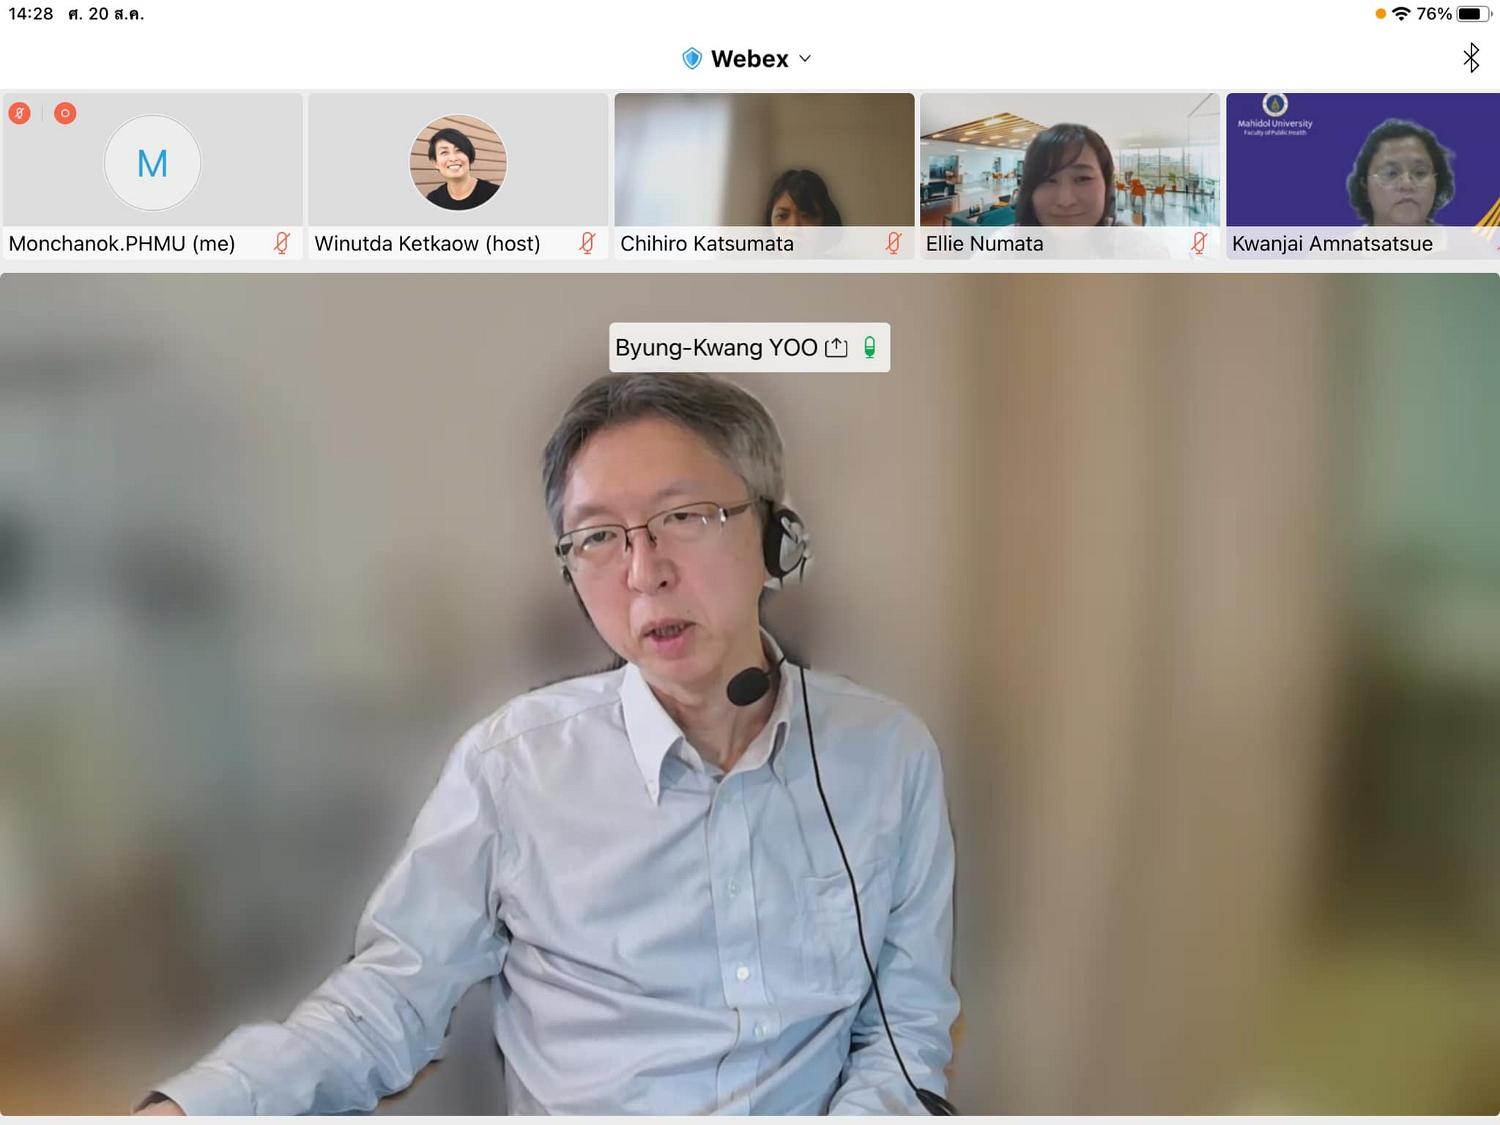Image resolution: width=1500 pixels, height=1125 pixels.
Task: Open the Bluetooth audio device icon
Action: click(x=1471, y=58)
